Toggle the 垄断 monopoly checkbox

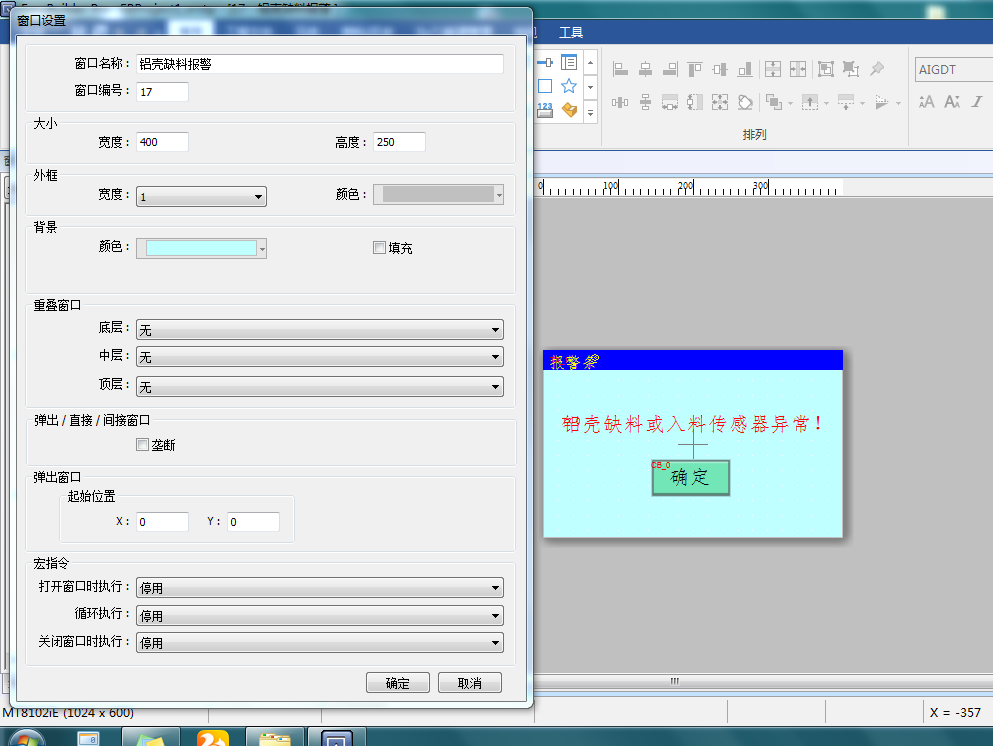[142, 445]
